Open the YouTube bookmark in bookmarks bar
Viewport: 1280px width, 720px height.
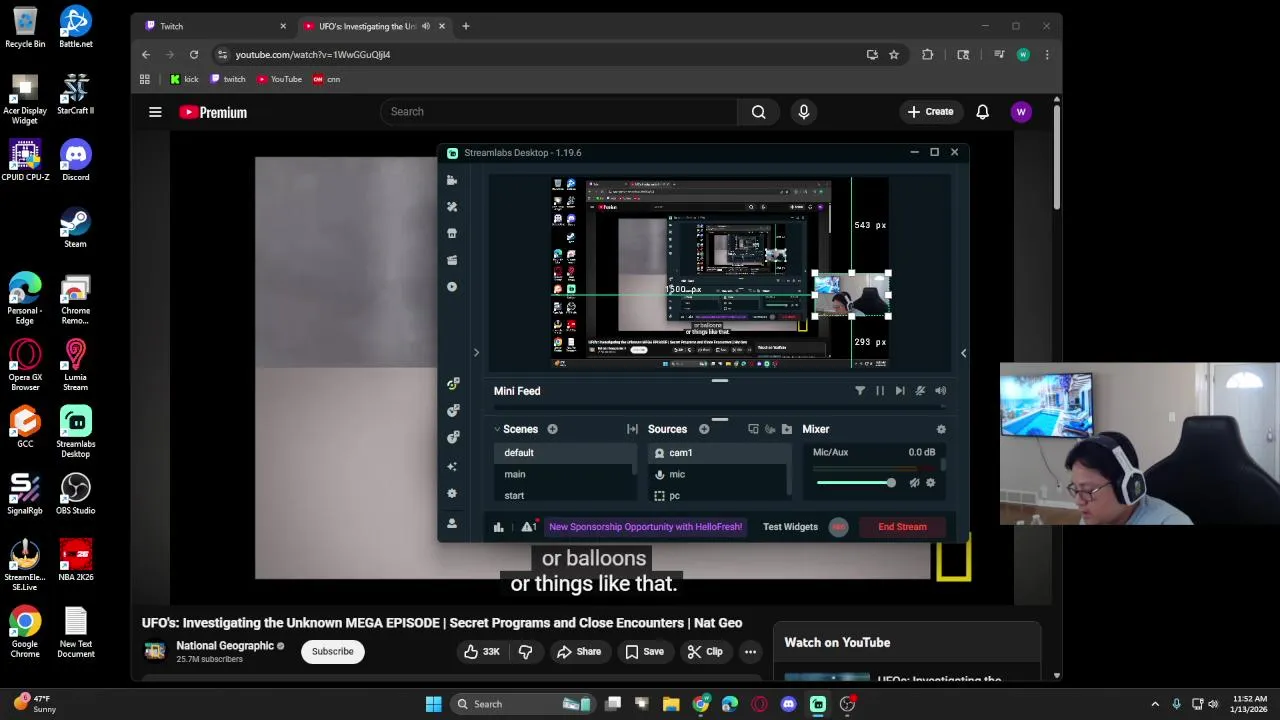click(279, 79)
